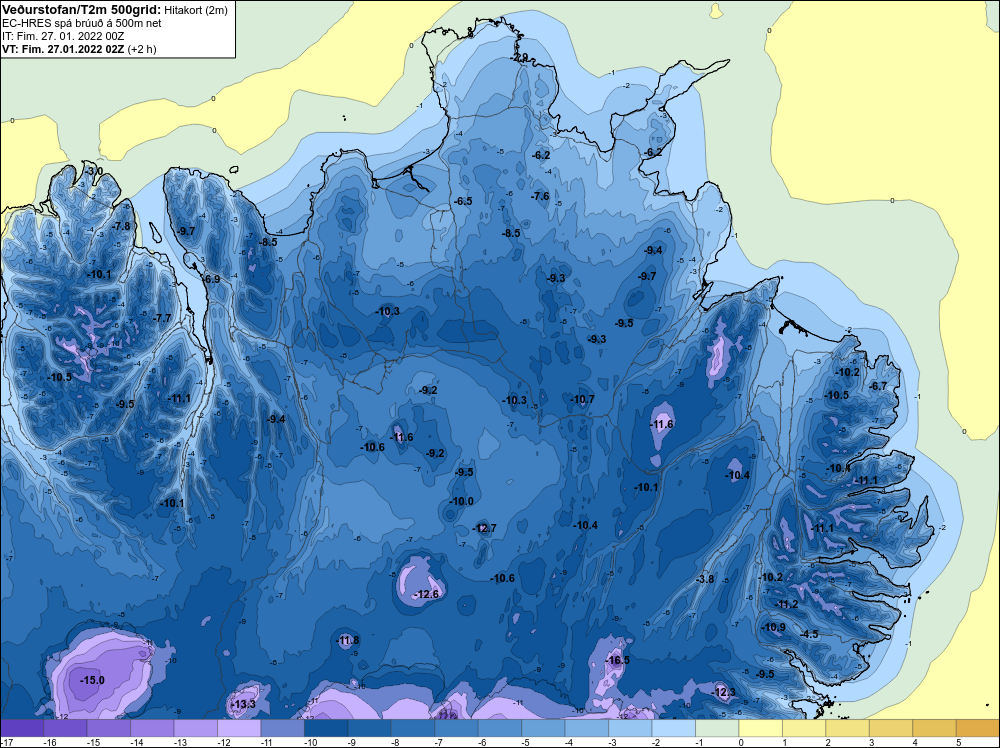The height and width of the screenshot is (748, 1000).
Task: Click the -12.3 temperature label
Action: [724, 693]
